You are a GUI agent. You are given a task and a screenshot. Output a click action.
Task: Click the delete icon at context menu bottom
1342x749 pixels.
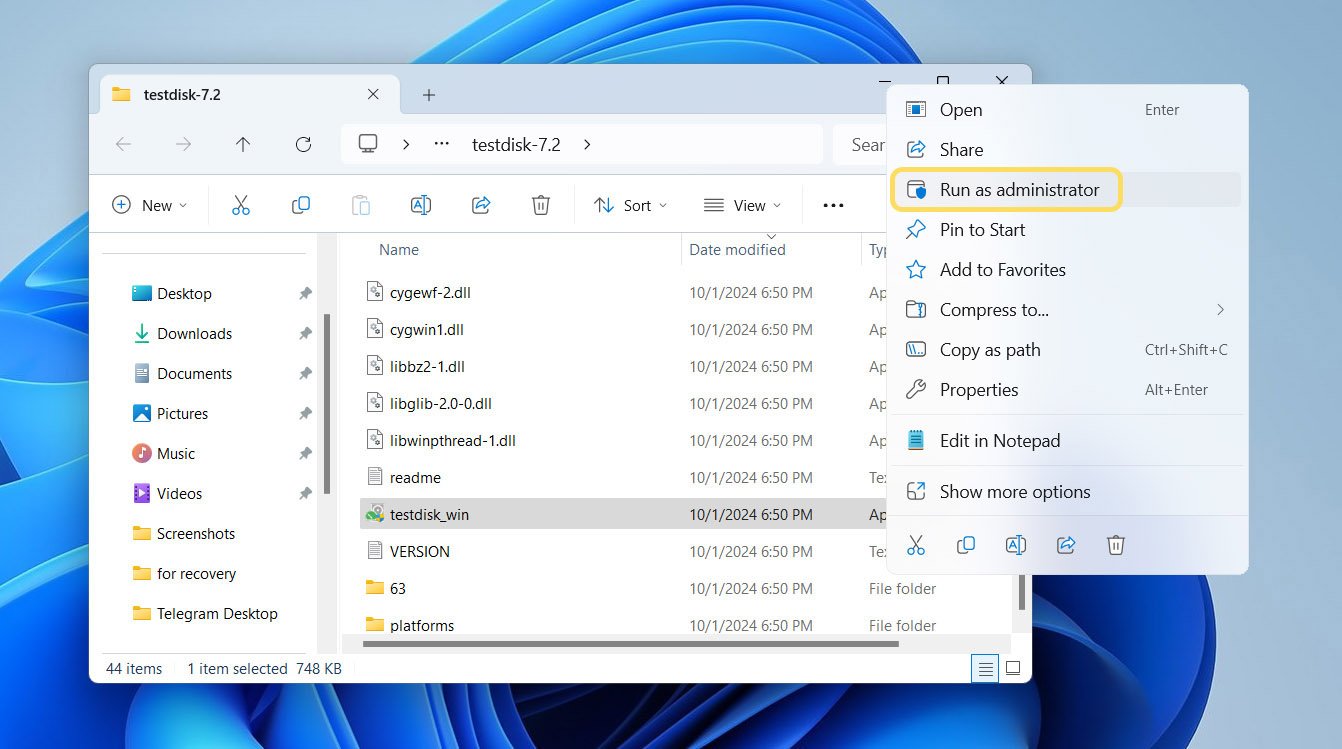[1116, 545]
